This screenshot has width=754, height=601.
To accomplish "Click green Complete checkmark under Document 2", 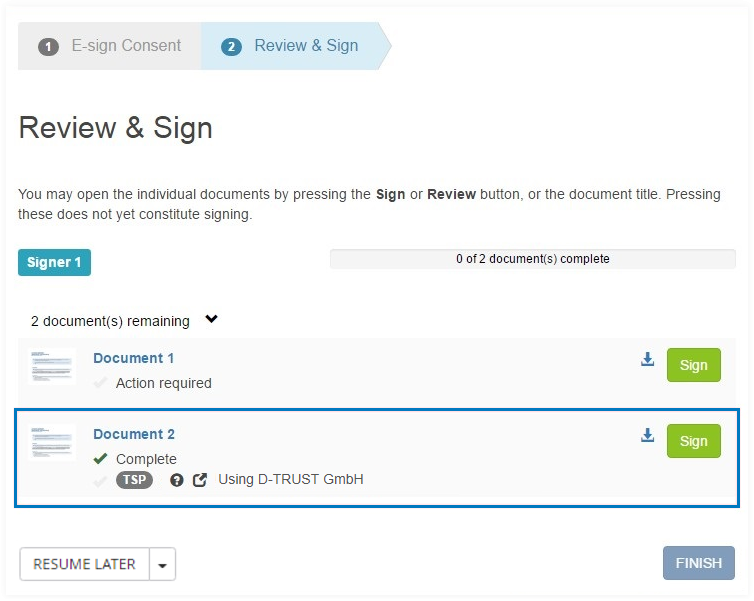I will pos(100,459).
